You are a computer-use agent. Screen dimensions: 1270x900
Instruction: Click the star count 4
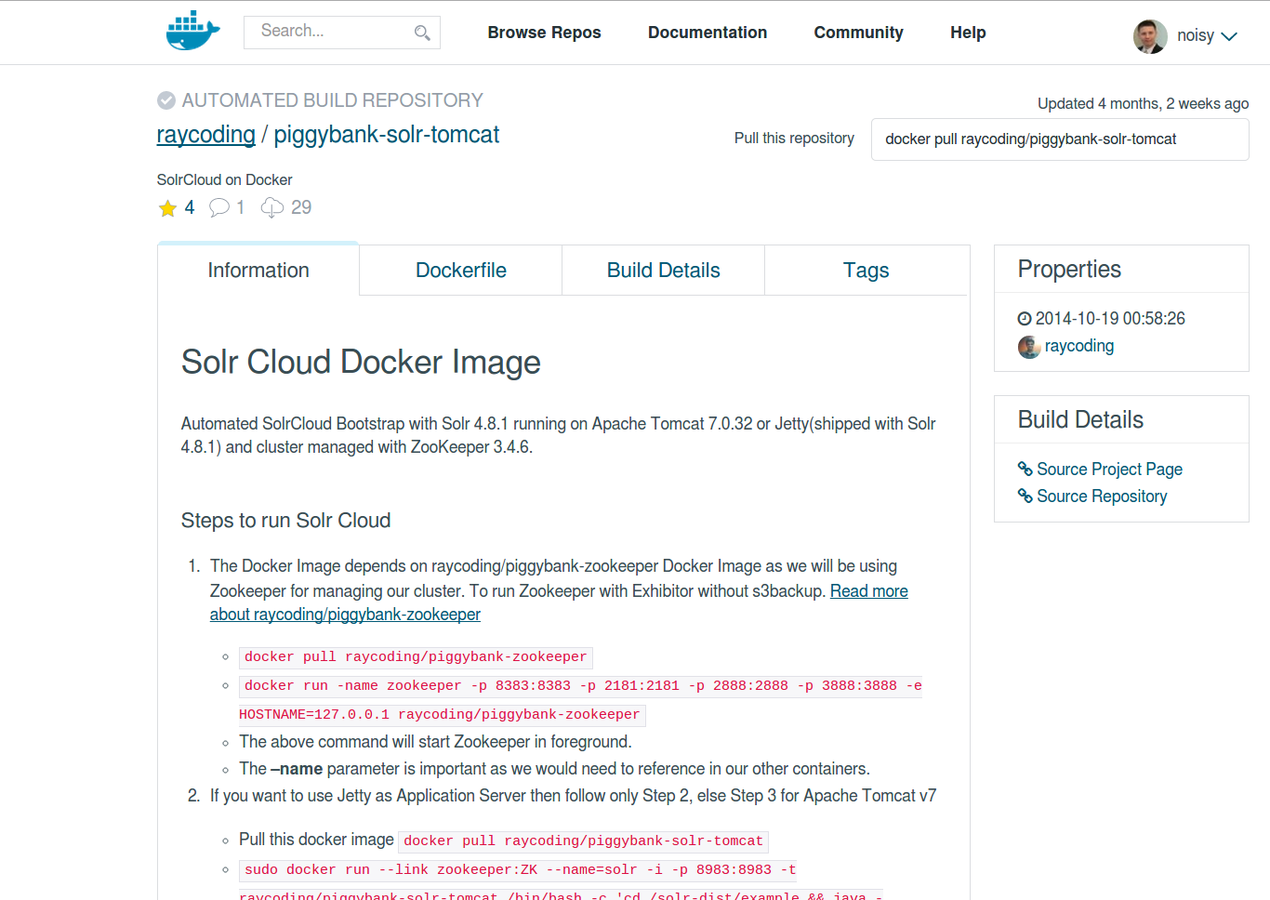pos(190,208)
